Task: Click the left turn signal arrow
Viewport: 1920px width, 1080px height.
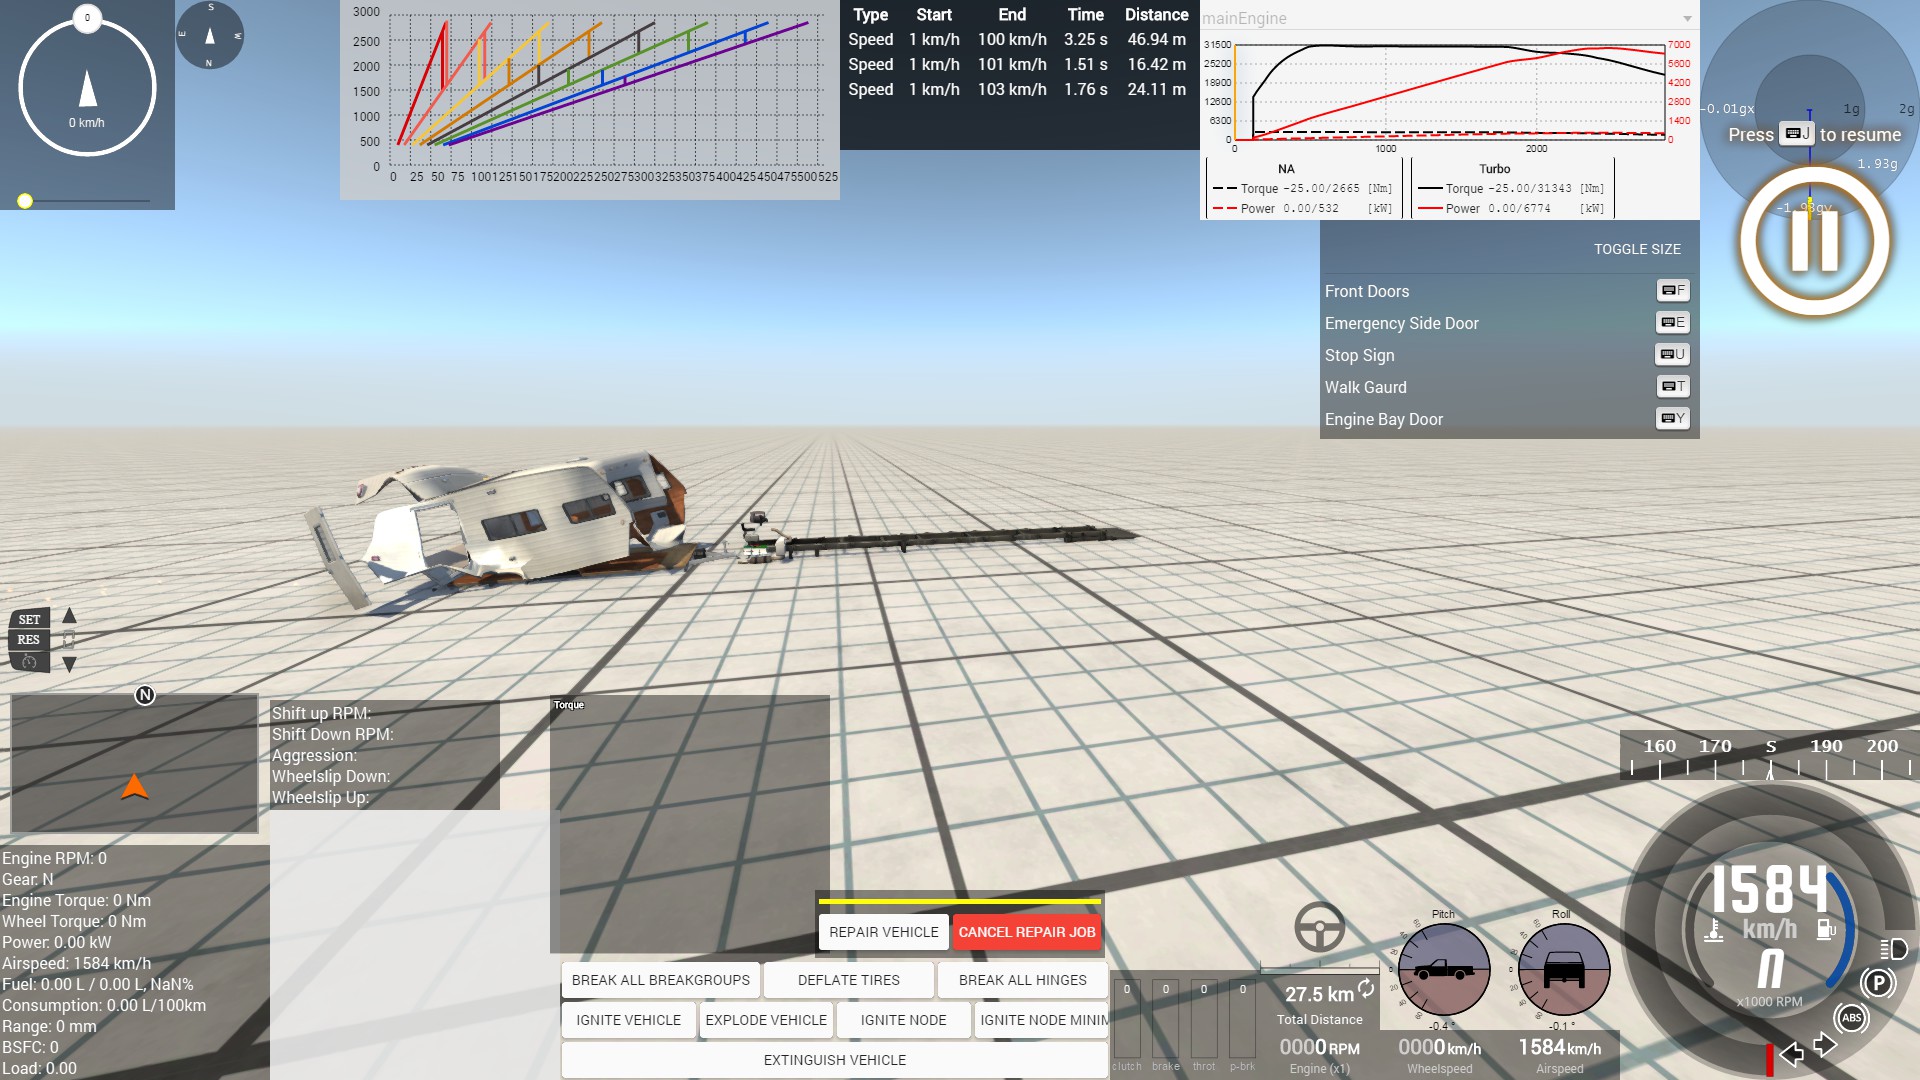Action: tap(1792, 1053)
